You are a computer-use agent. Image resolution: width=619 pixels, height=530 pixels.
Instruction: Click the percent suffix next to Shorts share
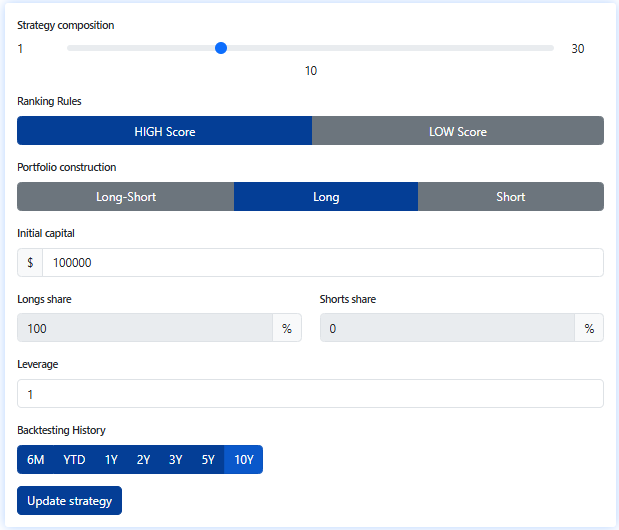pyautogui.click(x=589, y=328)
